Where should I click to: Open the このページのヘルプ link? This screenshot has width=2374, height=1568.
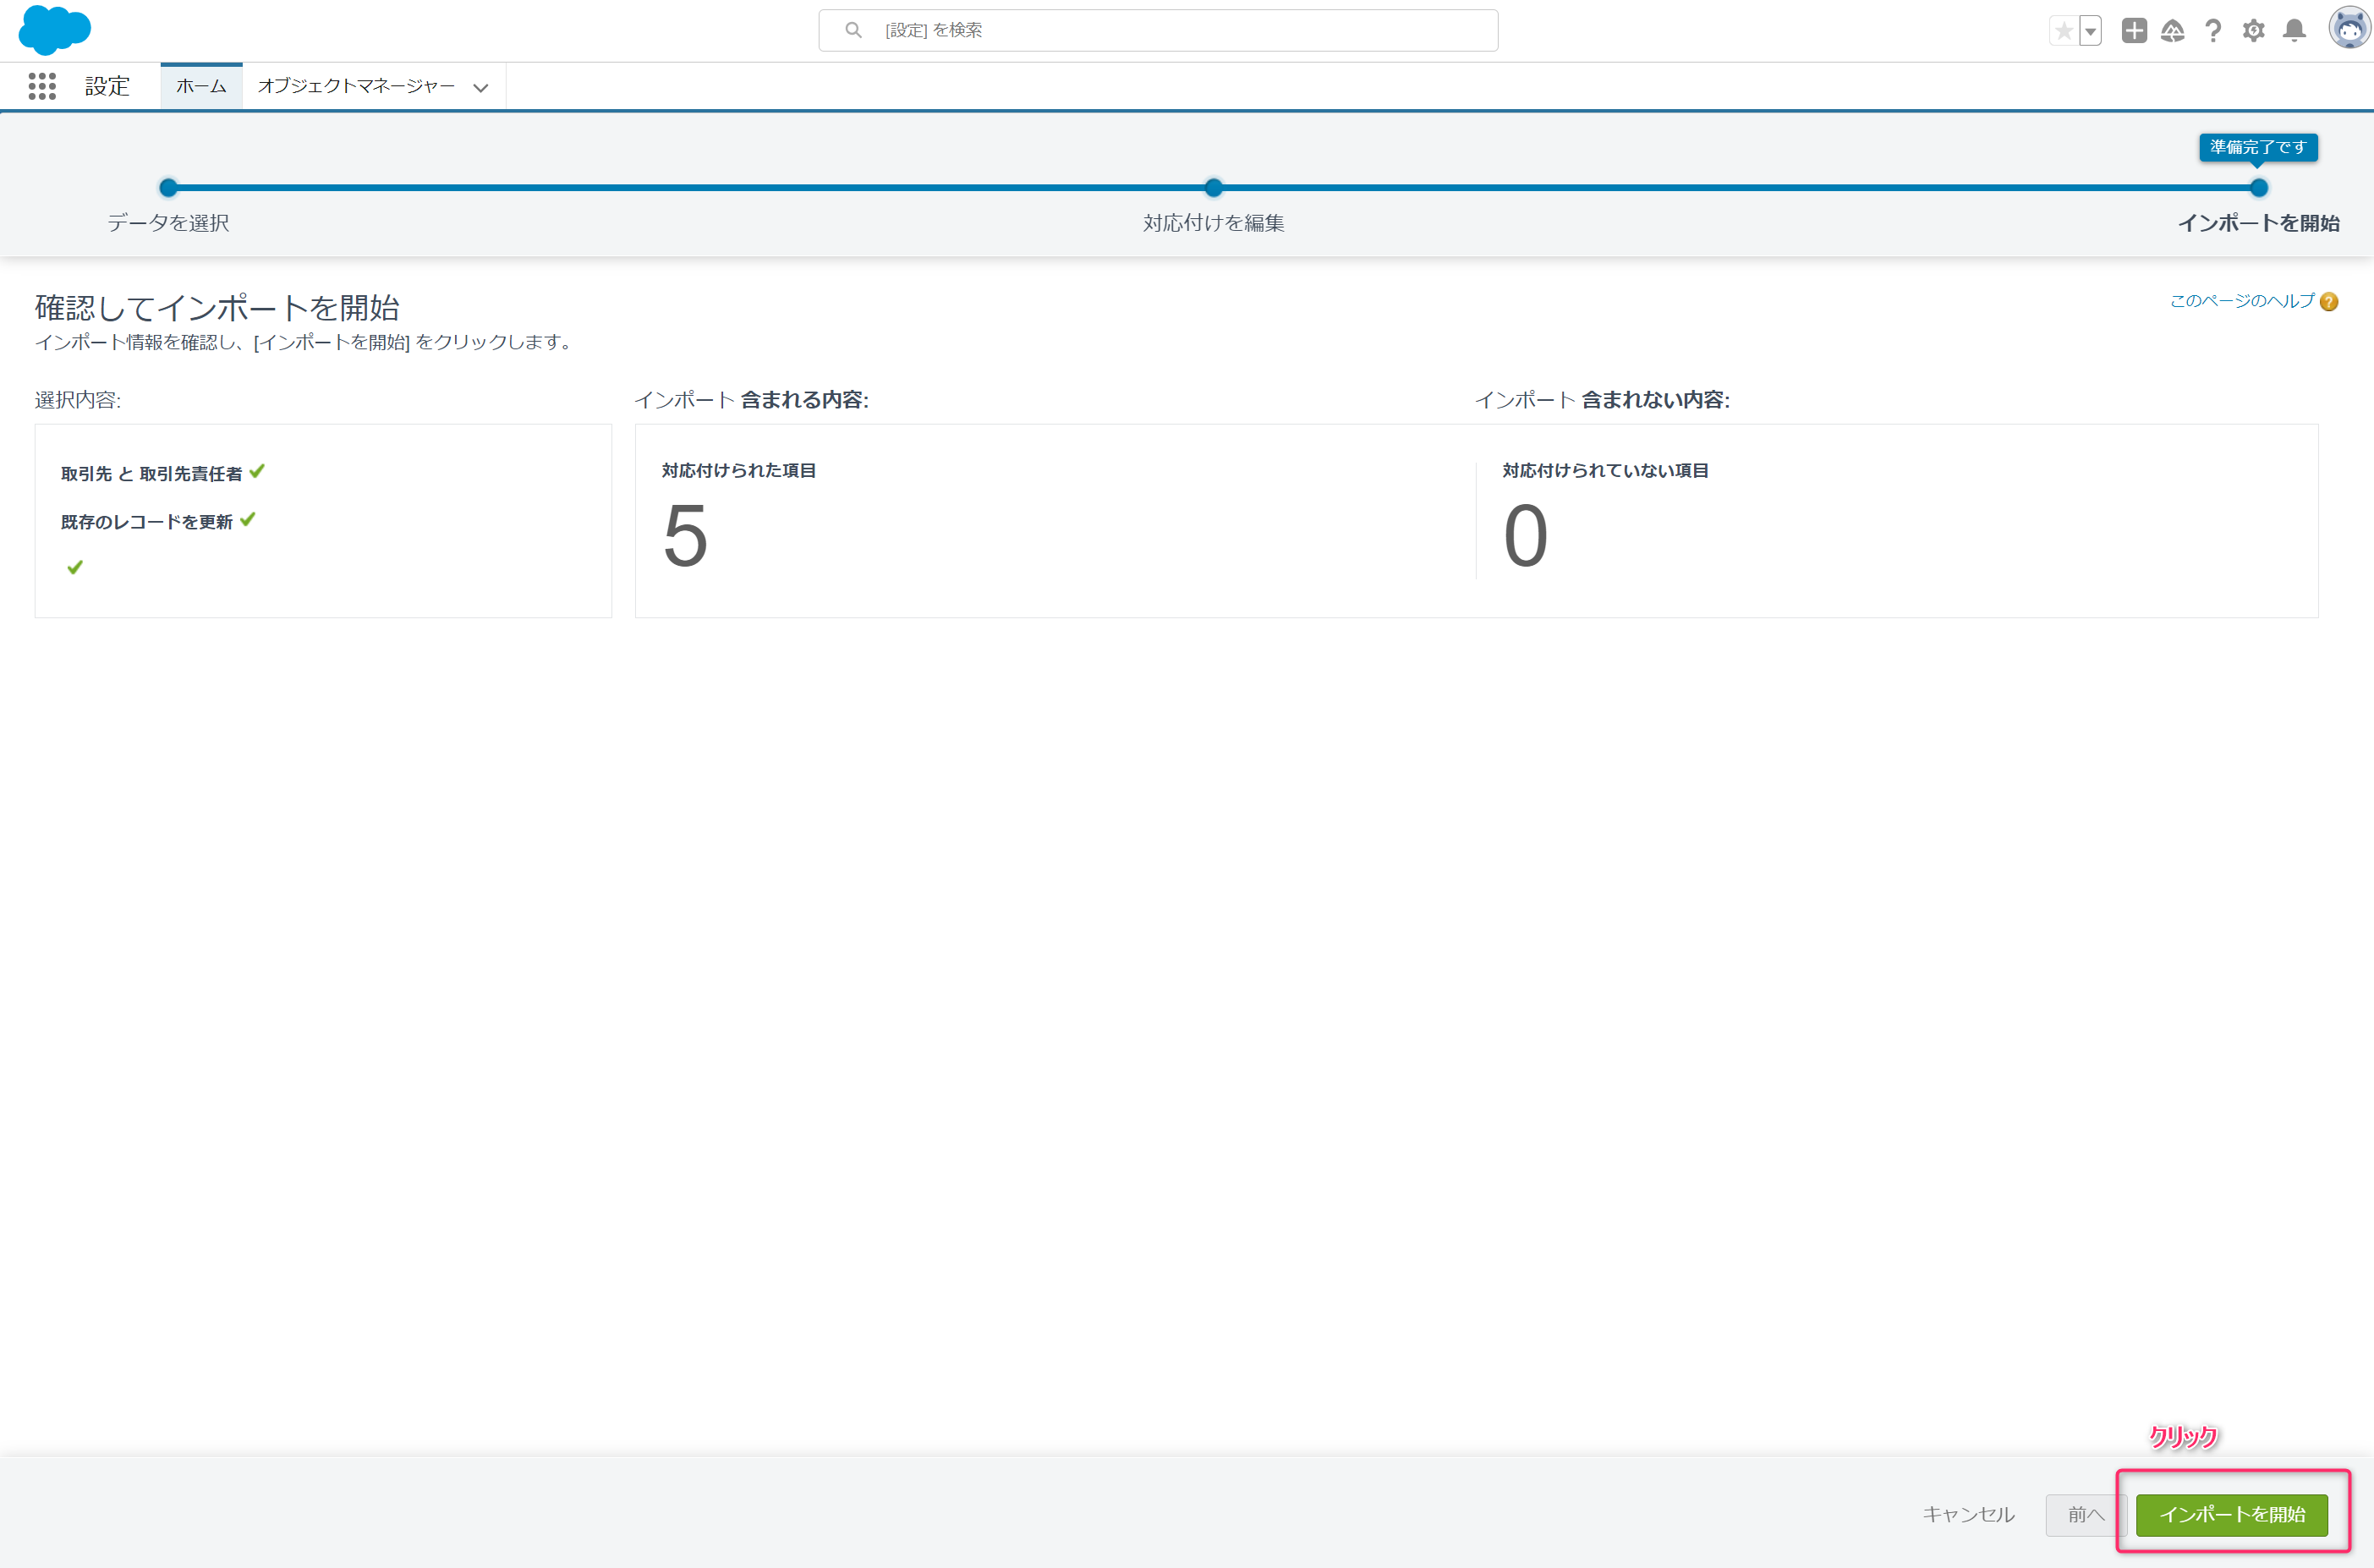(2241, 301)
